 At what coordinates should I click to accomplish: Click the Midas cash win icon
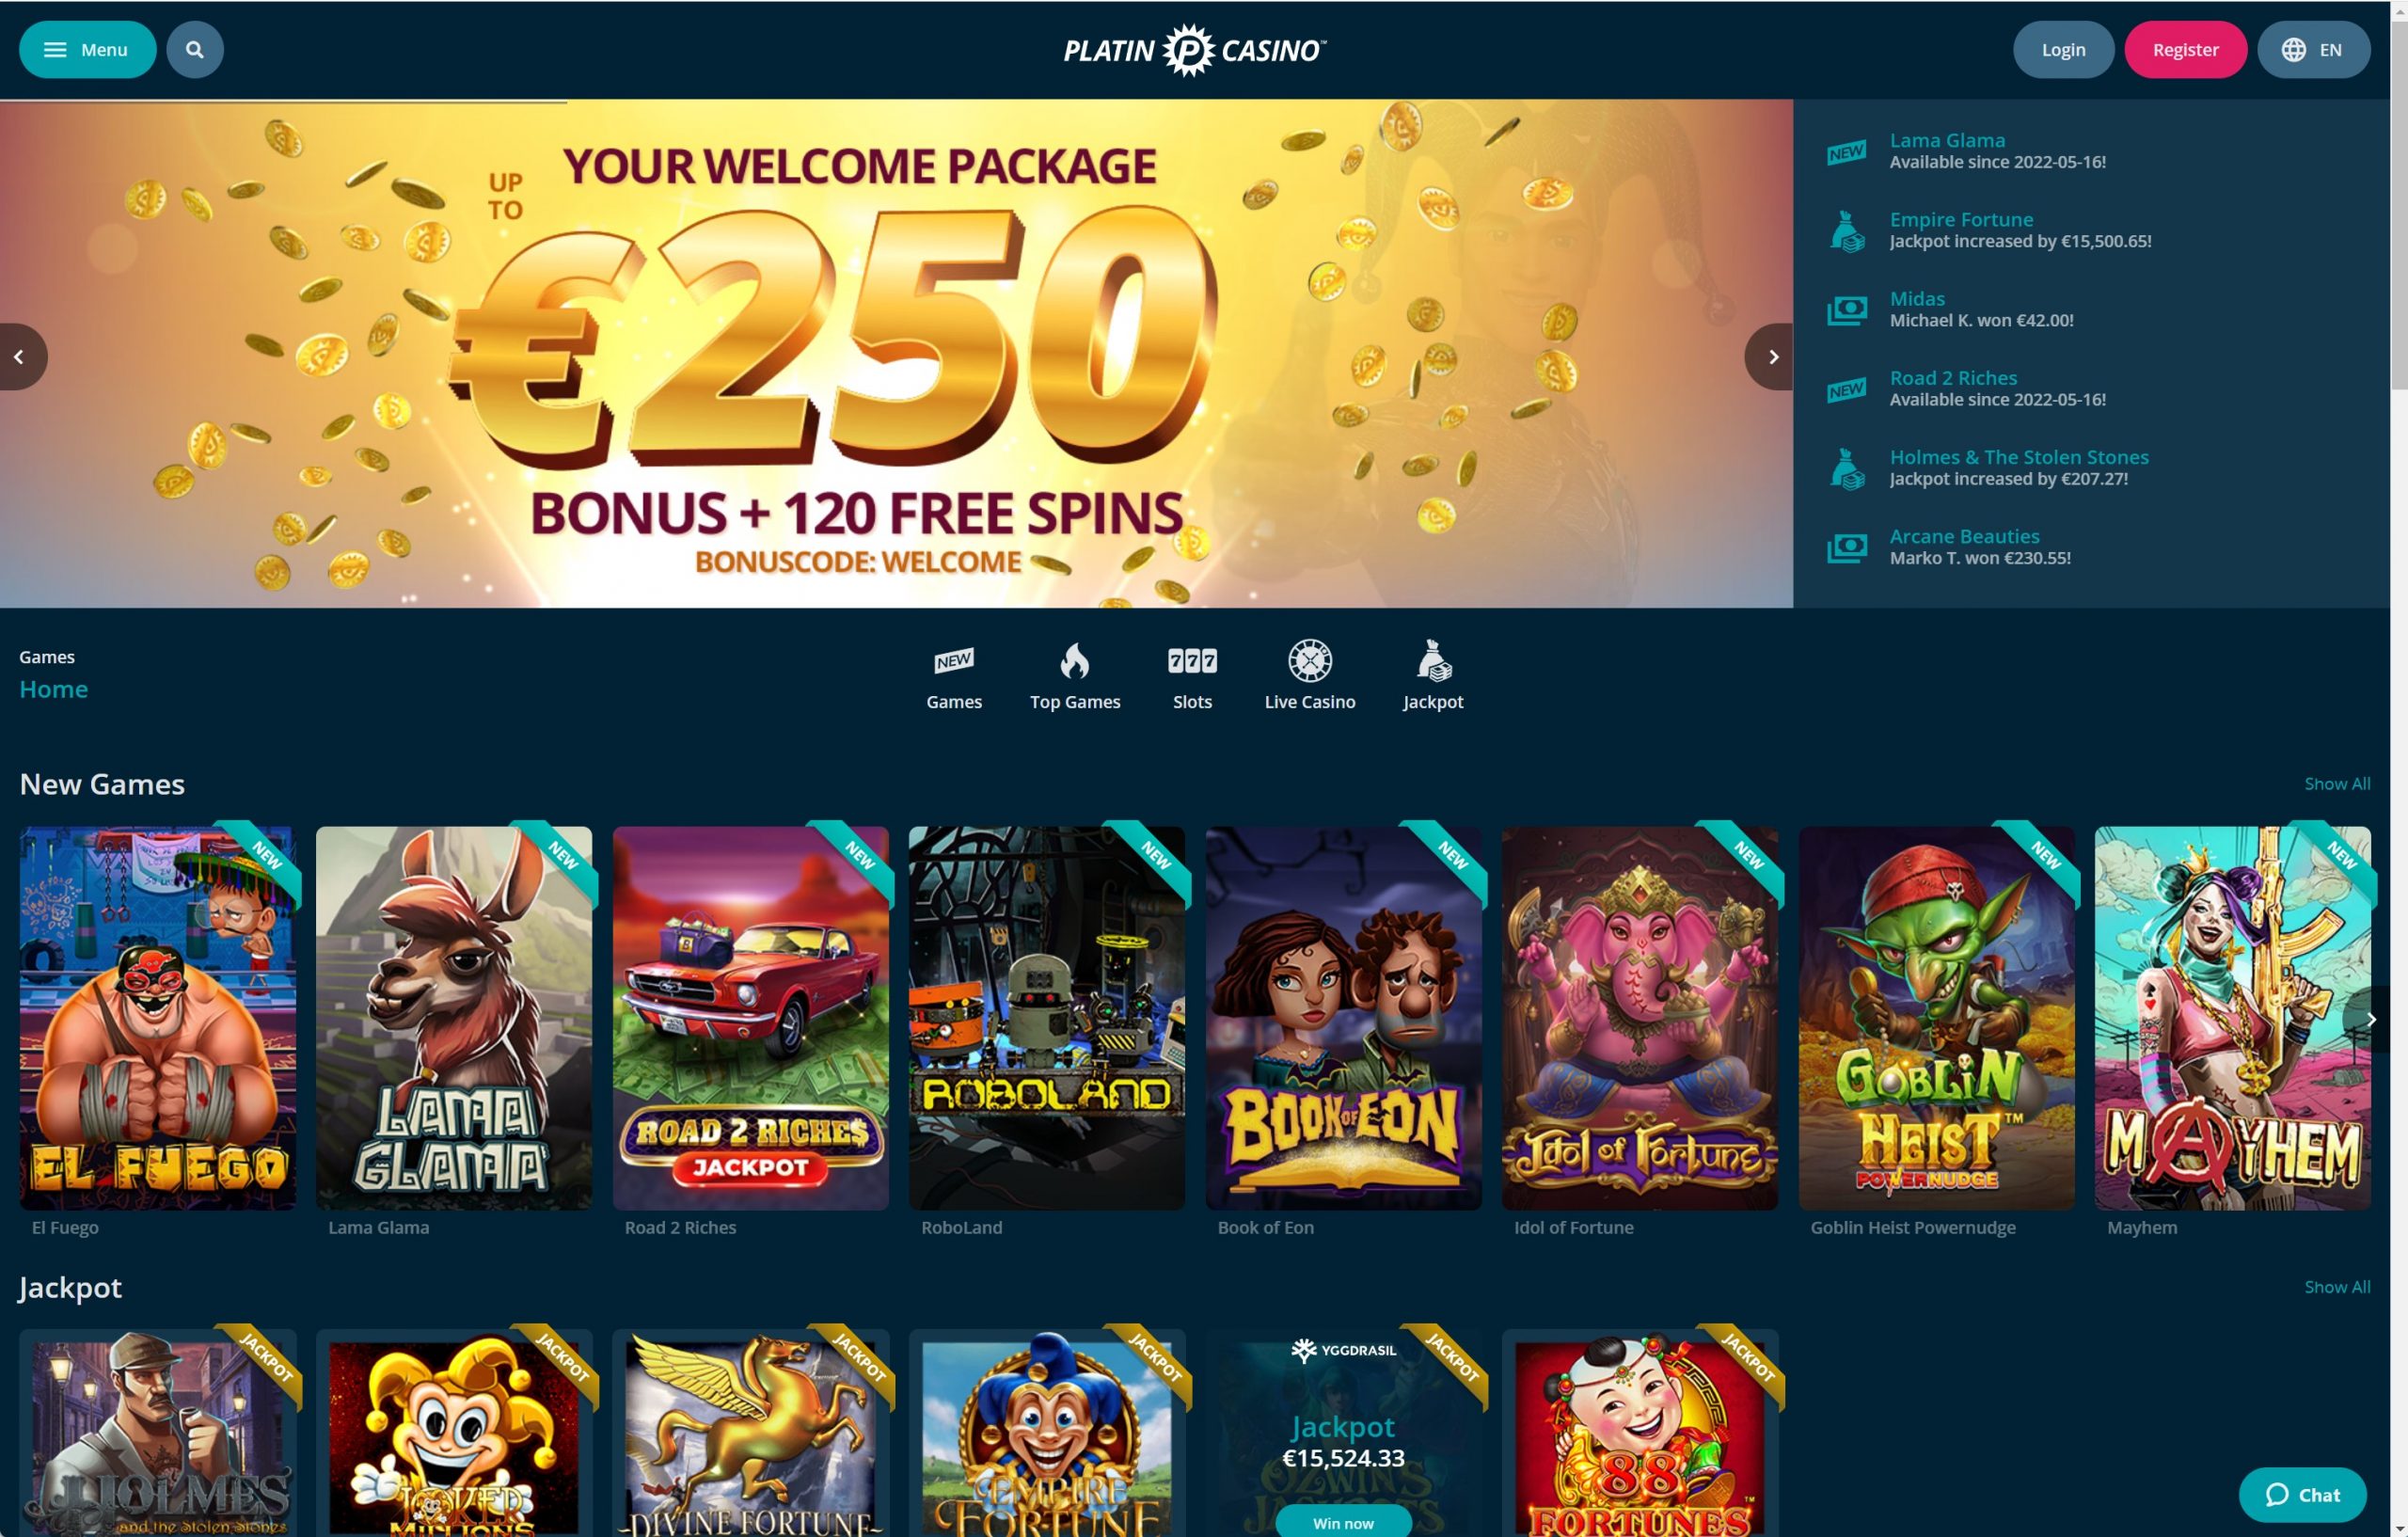(1846, 310)
